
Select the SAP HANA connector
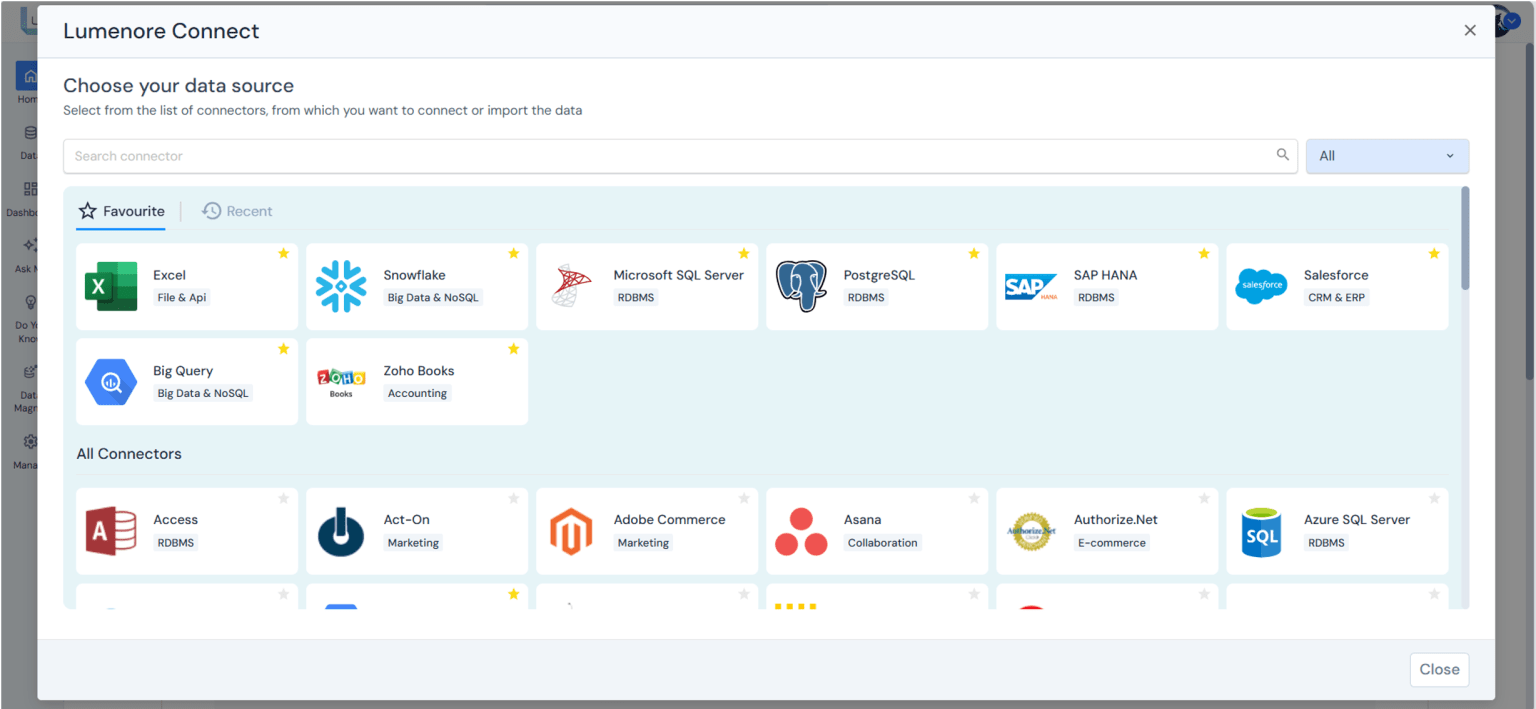pyautogui.click(x=1106, y=286)
